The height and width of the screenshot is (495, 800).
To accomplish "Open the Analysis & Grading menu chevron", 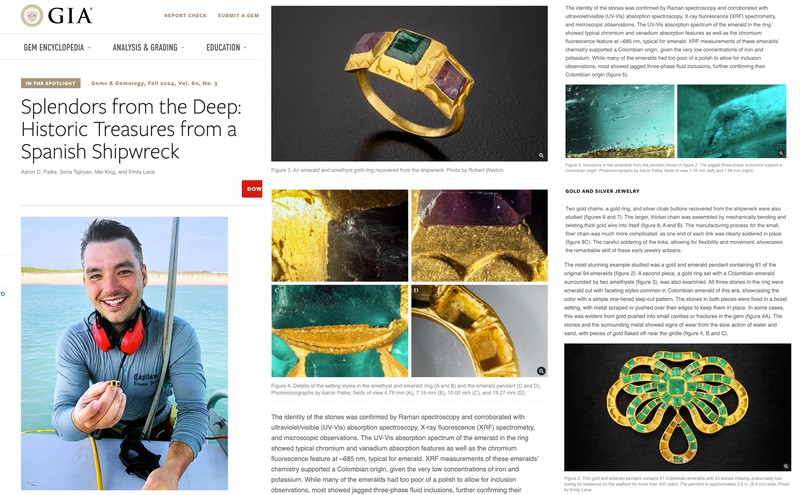I will 183,47.
